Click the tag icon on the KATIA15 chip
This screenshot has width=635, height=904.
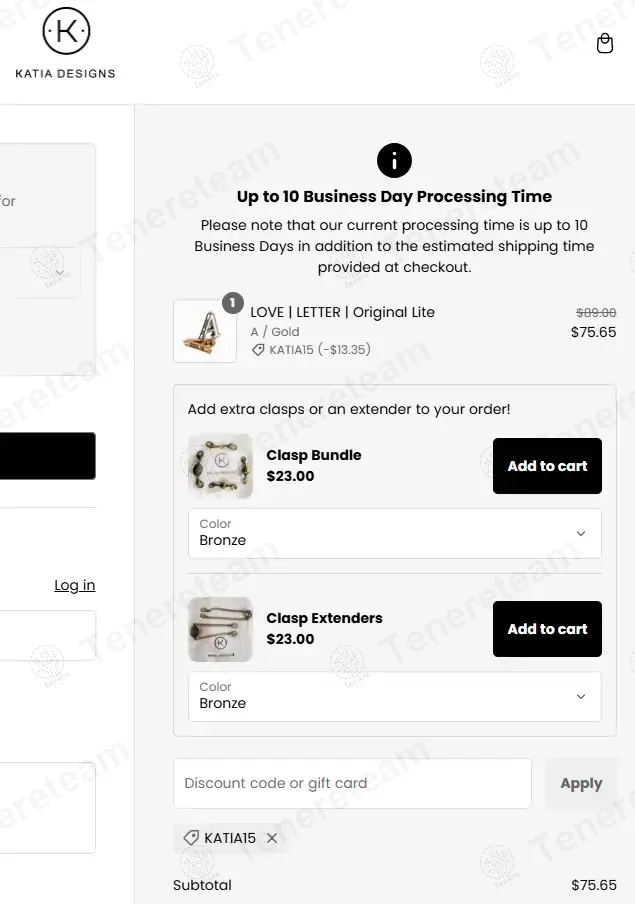[191, 839]
